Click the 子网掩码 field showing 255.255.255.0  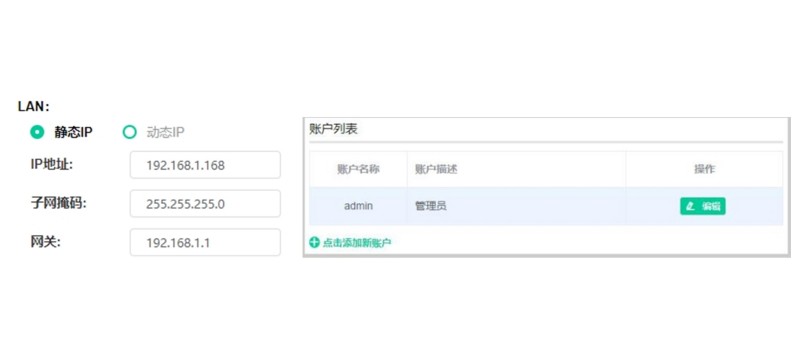(x=205, y=203)
